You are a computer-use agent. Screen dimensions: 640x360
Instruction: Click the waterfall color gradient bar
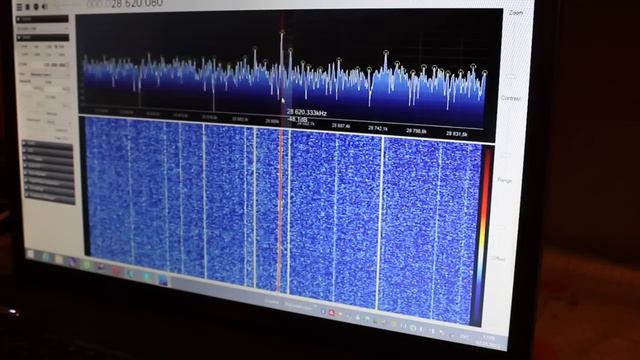(x=482, y=237)
